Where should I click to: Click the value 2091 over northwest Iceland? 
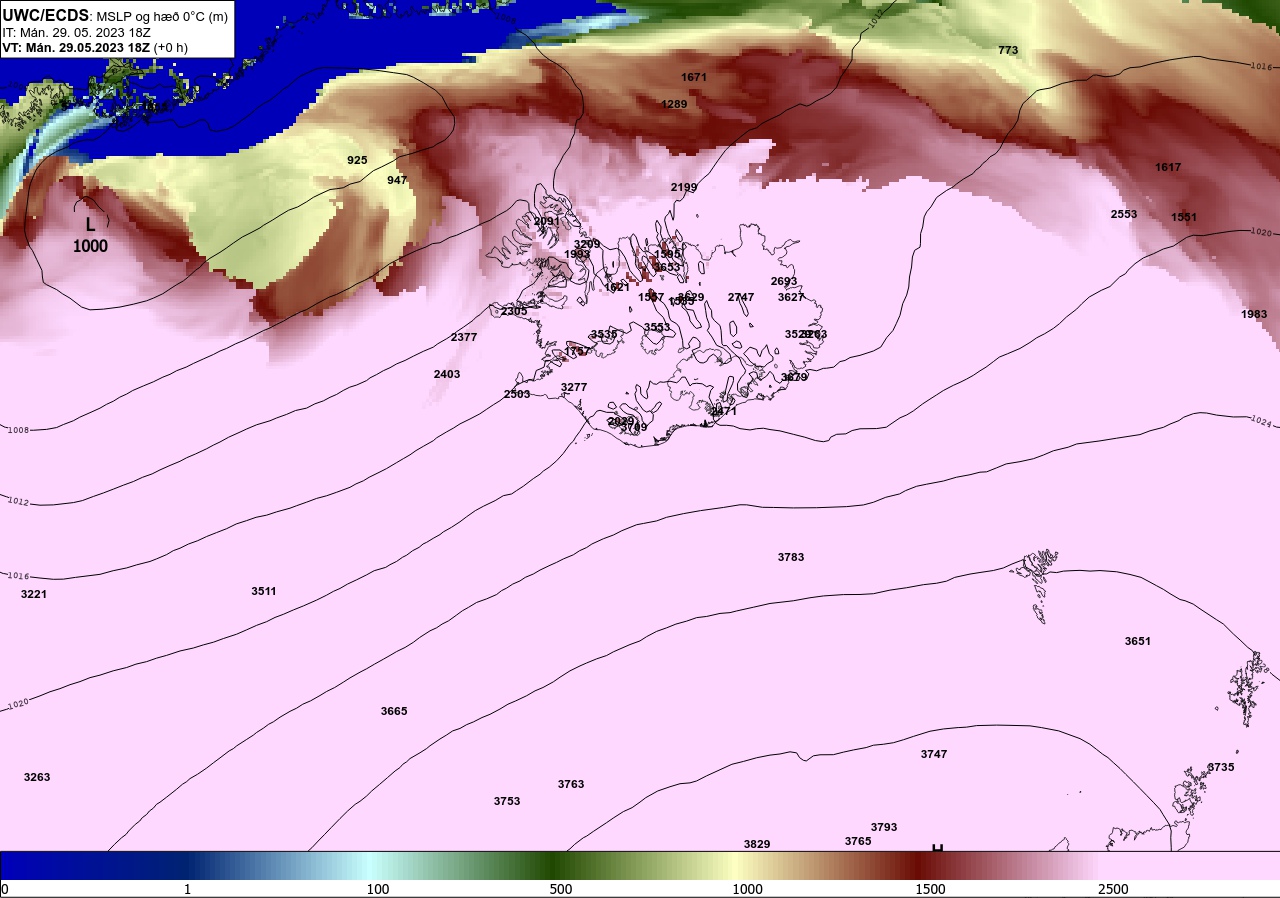click(x=547, y=221)
